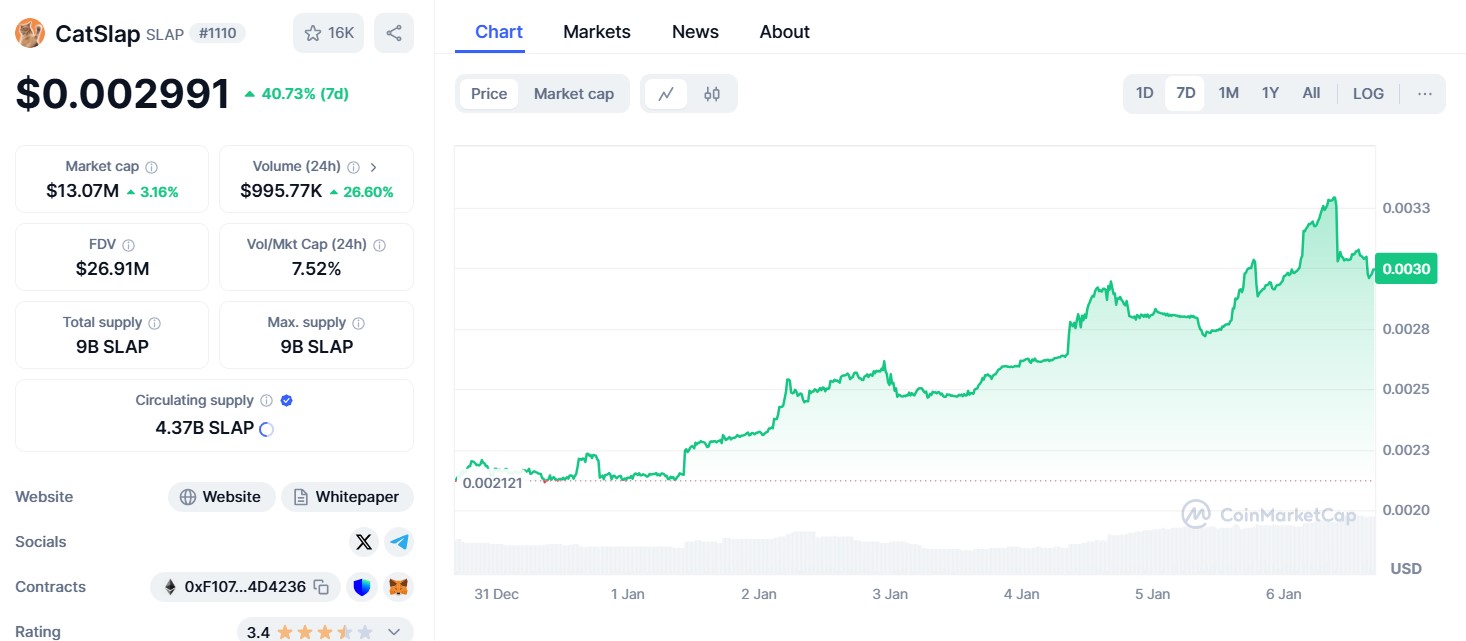Click the 3.4 rating score
The width and height of the screenshot is (1466, 641).
258,632
